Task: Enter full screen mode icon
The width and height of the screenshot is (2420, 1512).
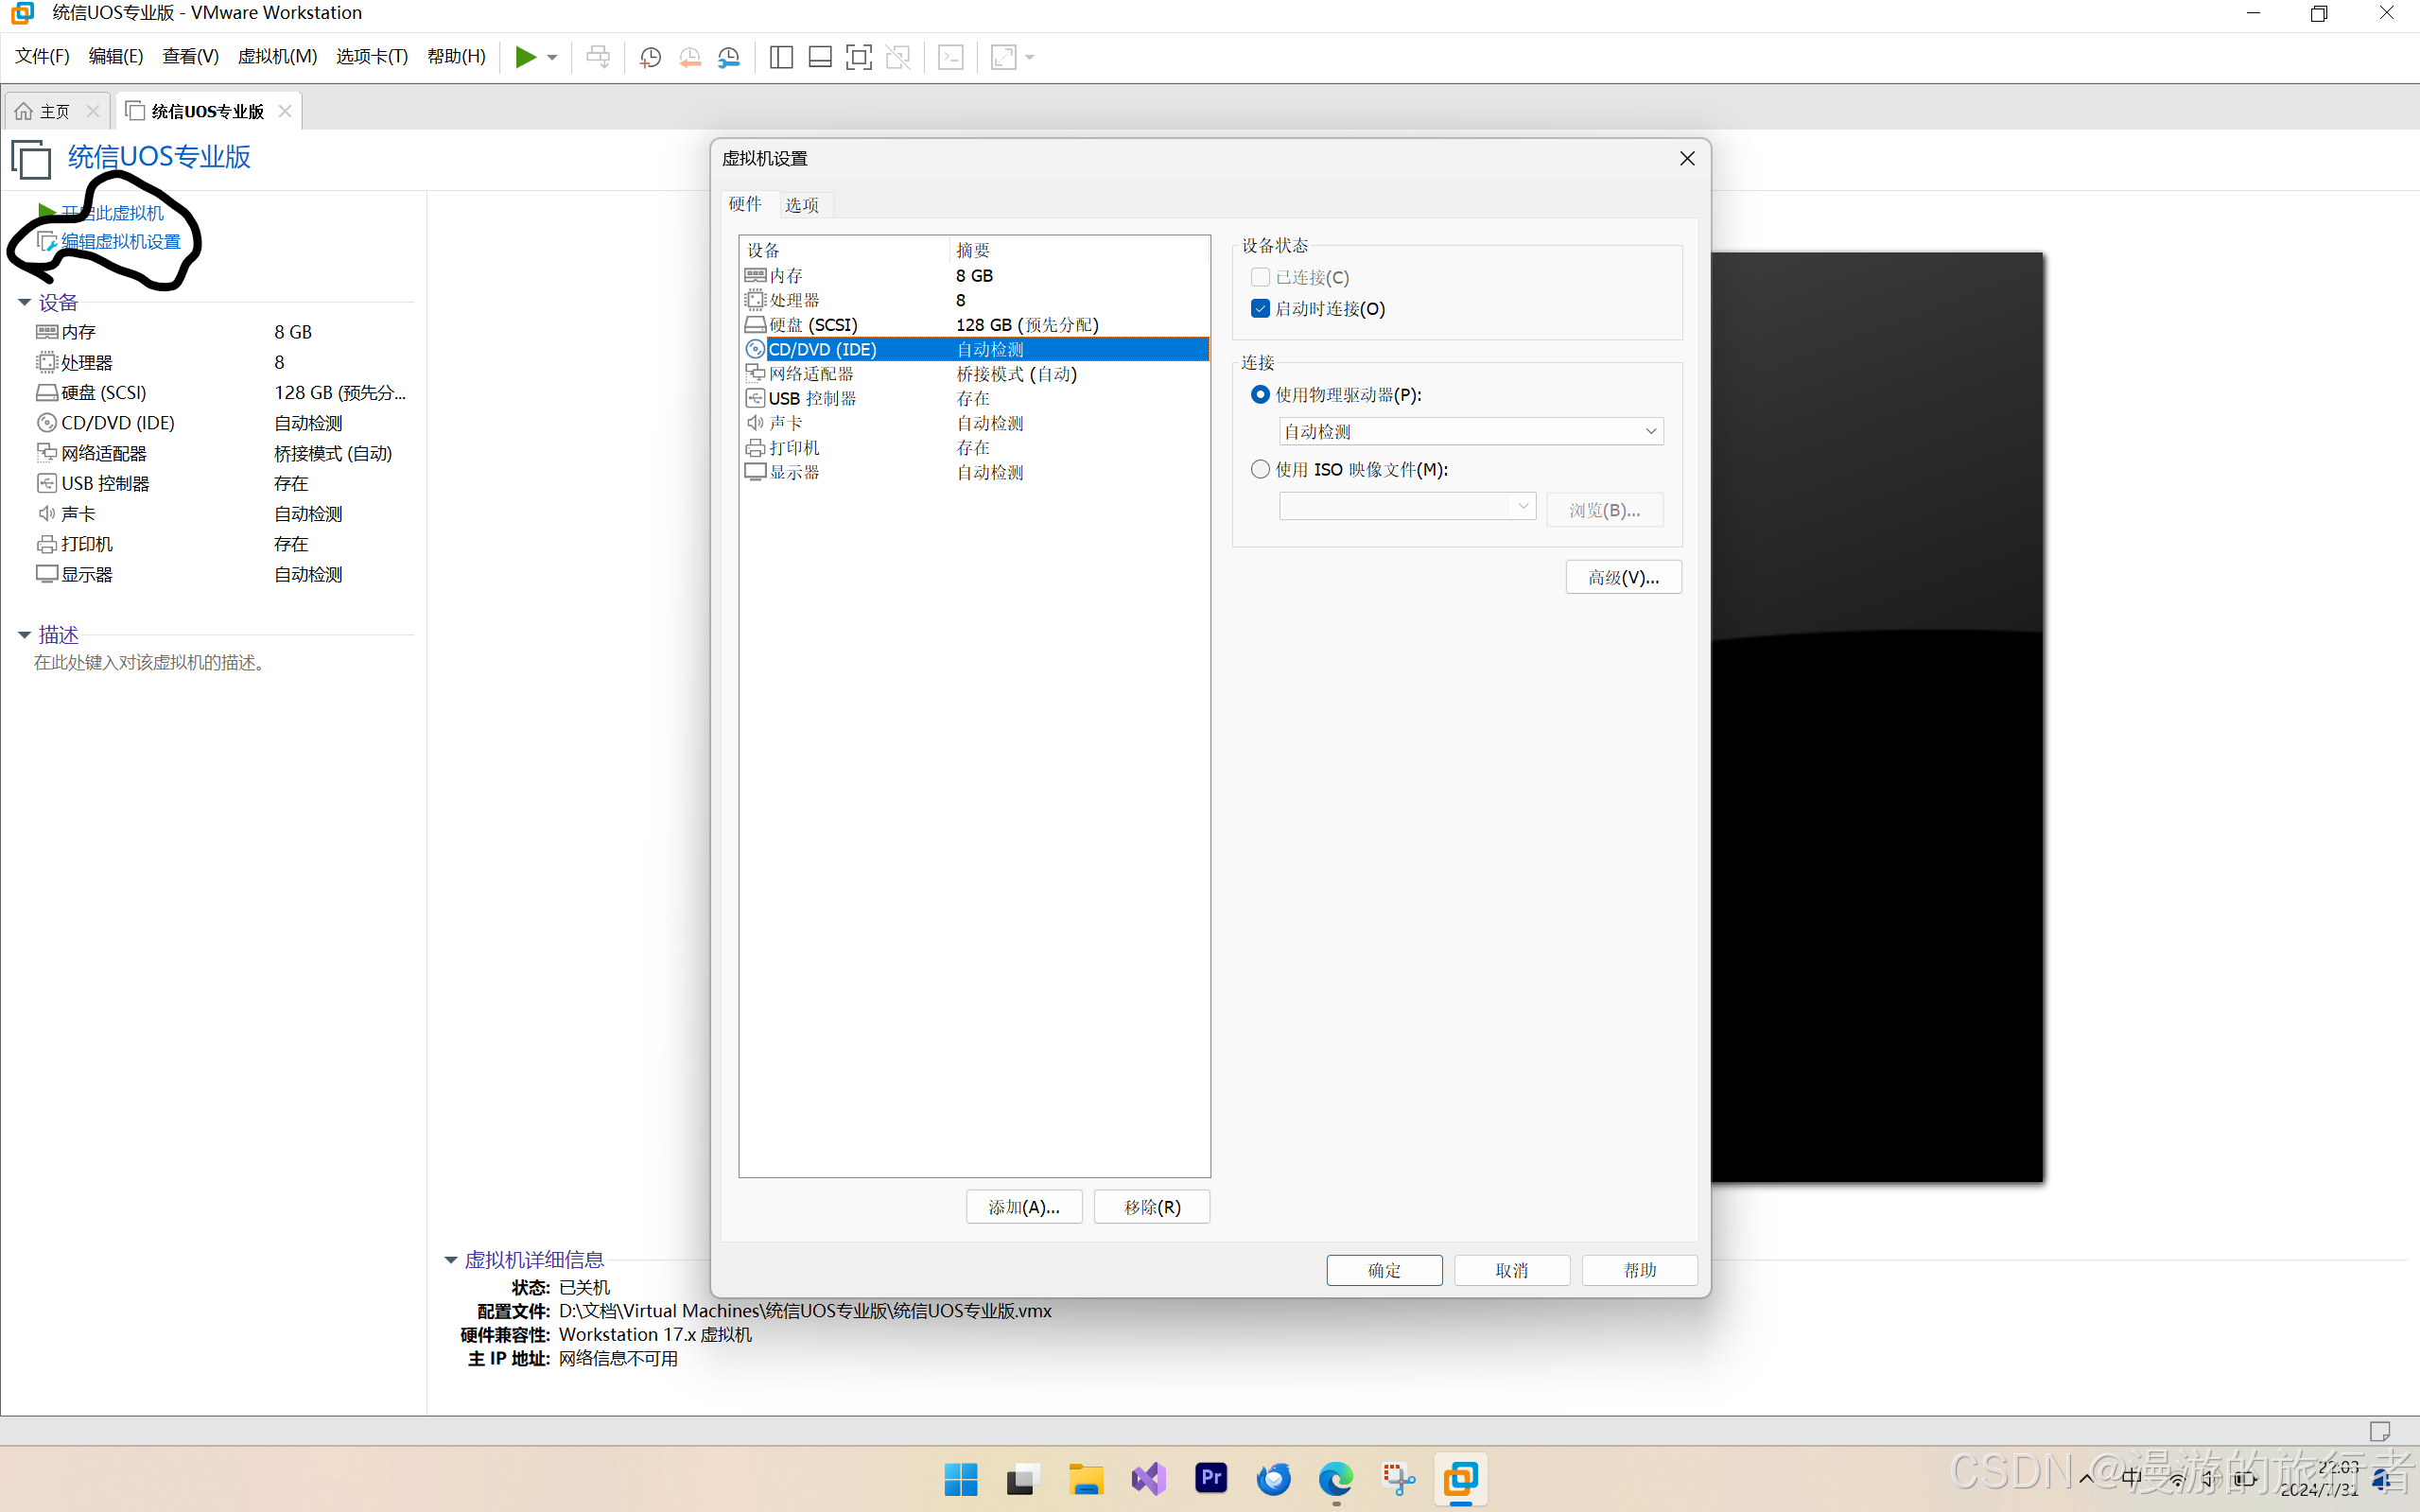Action: pos(859,57)
